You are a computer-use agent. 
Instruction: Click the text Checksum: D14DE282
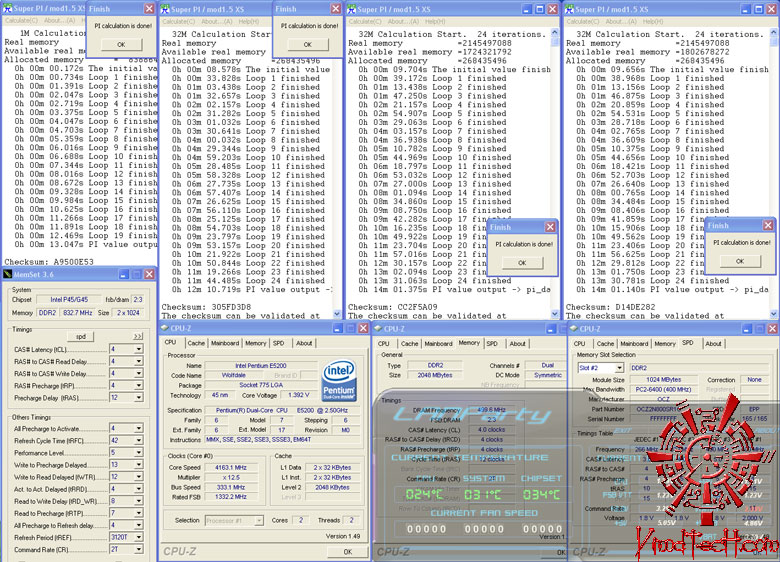610,307
